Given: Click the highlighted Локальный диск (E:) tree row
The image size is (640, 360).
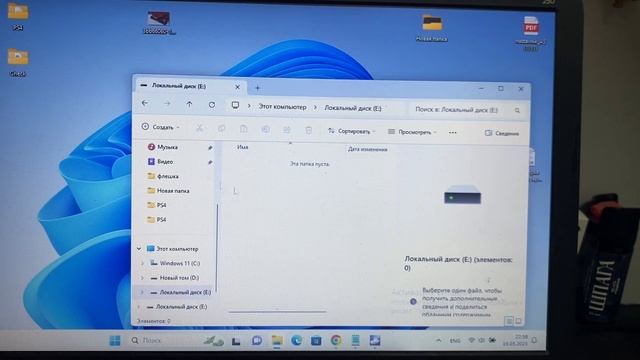Looking at the screenshot, I should 174,292.
